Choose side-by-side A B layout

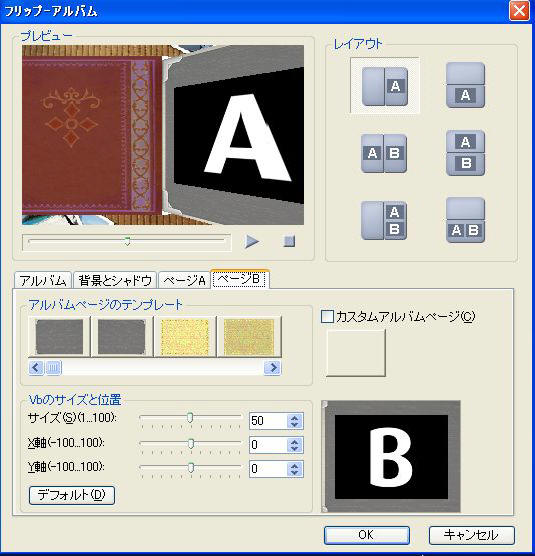tap(384, 153)
